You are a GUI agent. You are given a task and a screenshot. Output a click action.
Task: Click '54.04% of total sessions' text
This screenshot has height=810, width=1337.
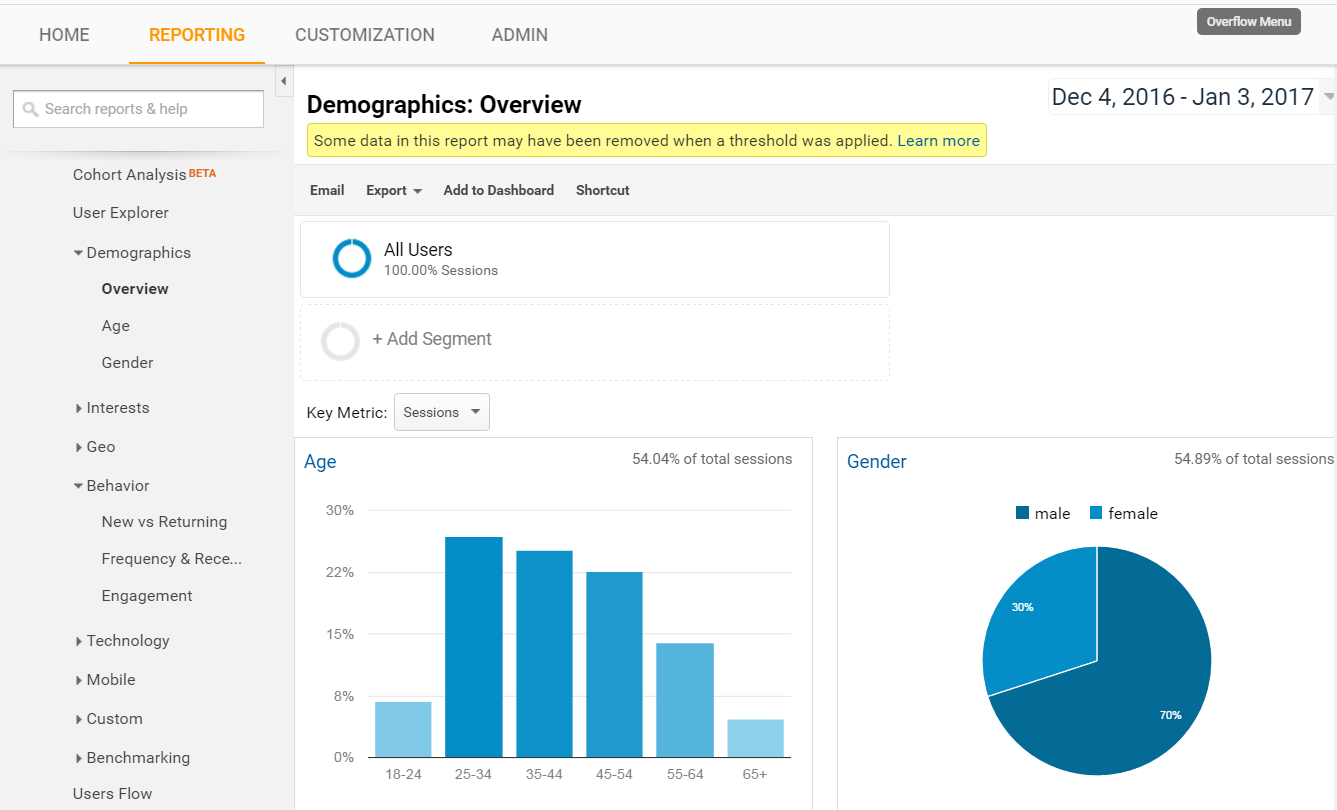[712, 459]
